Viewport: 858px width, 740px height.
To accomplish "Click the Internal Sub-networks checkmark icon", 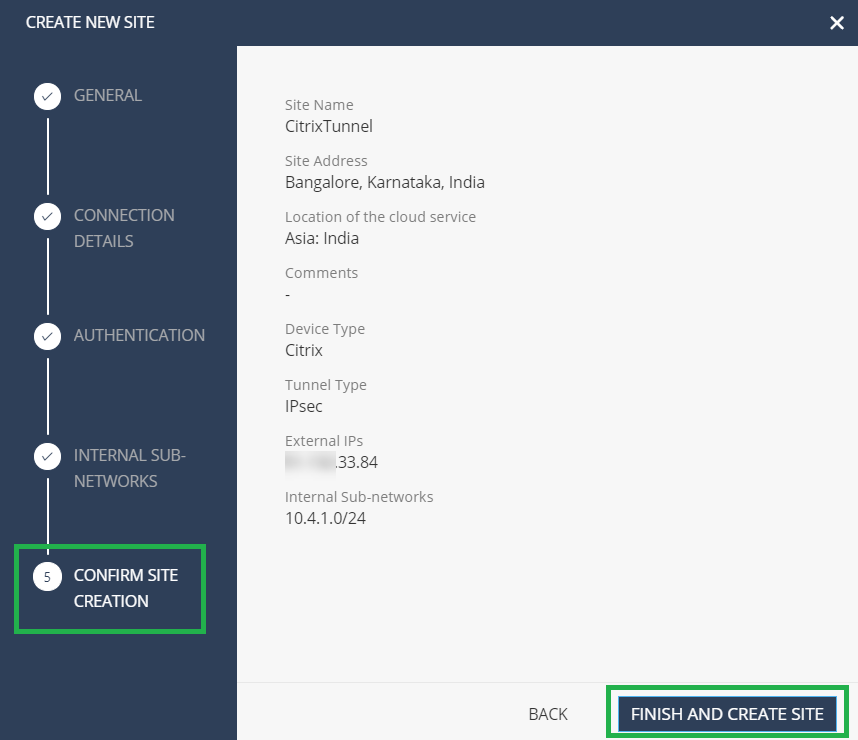I will (48, 456).
